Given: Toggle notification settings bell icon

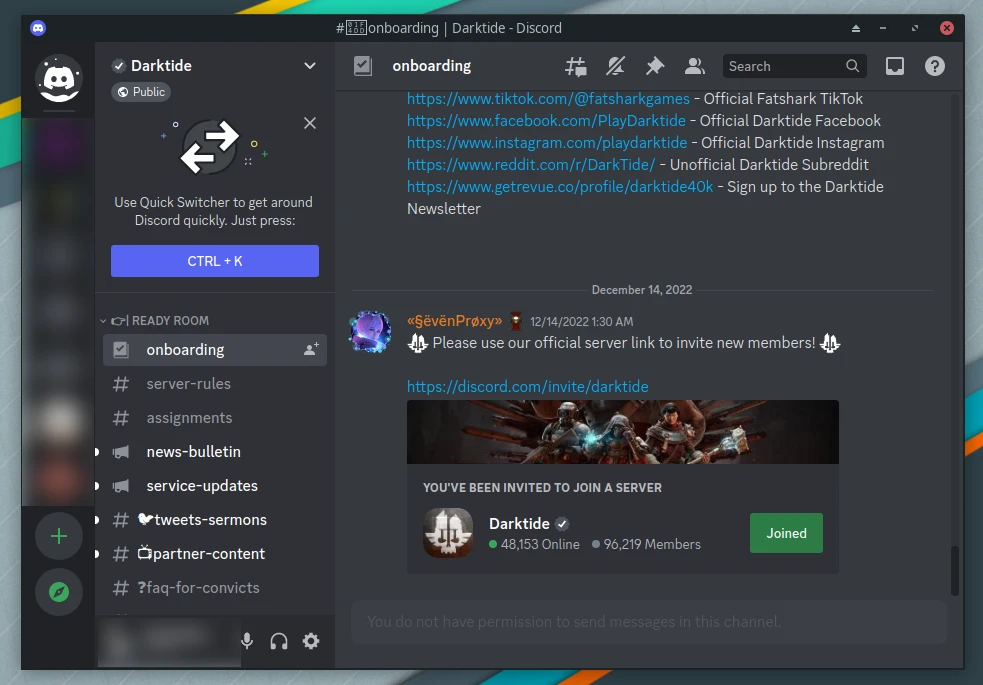Looking at the screenshot, I should pos(615,66).
